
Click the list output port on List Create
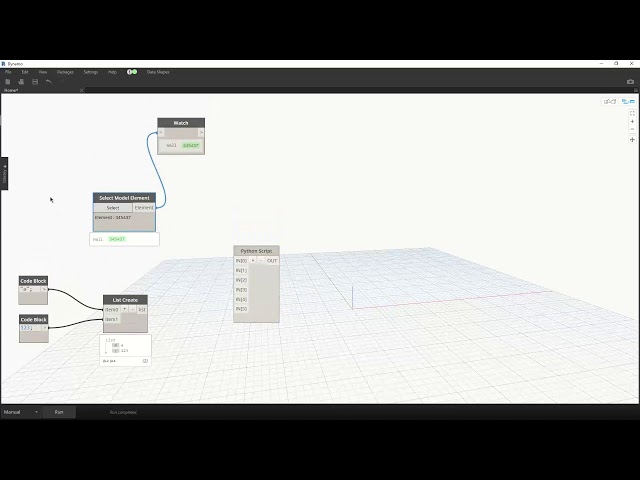click(142, 309)
